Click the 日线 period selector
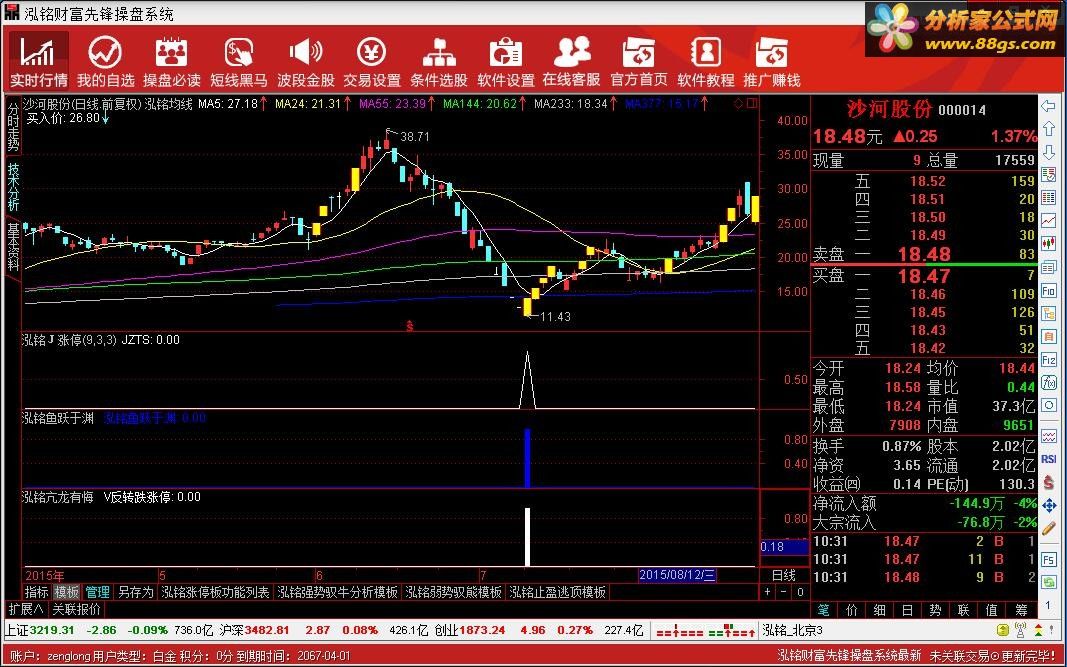This screenshot has width=1067, height=667. click(784, 575)
